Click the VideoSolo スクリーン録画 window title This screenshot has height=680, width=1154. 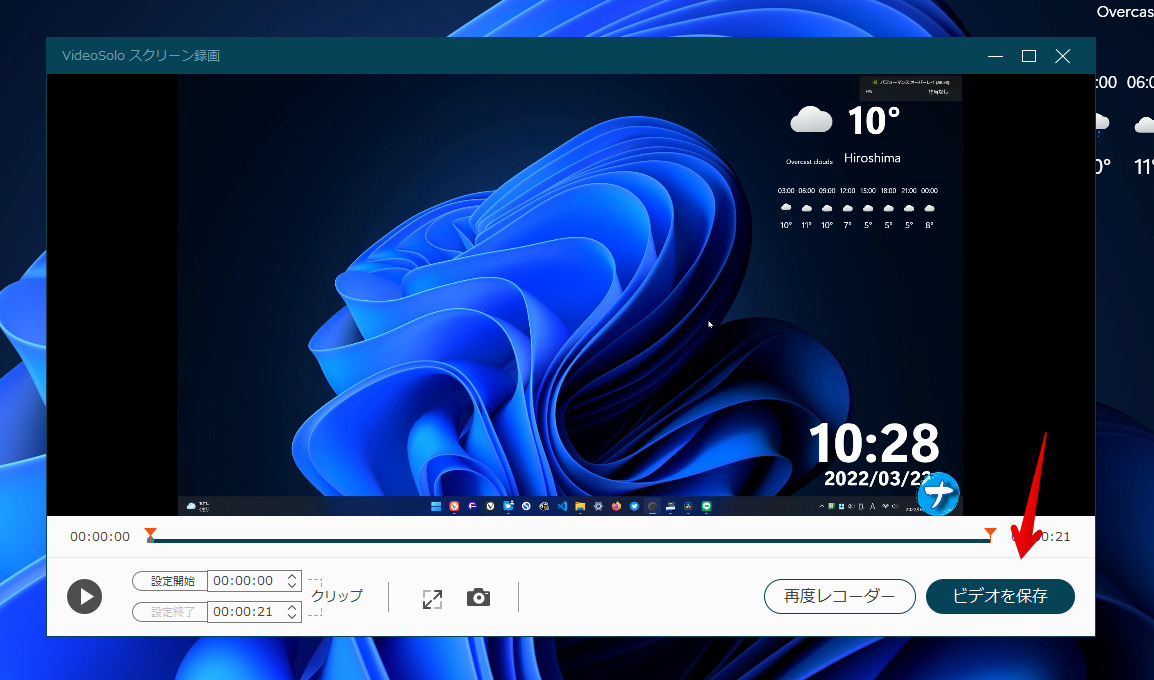(x=141, y=55)
